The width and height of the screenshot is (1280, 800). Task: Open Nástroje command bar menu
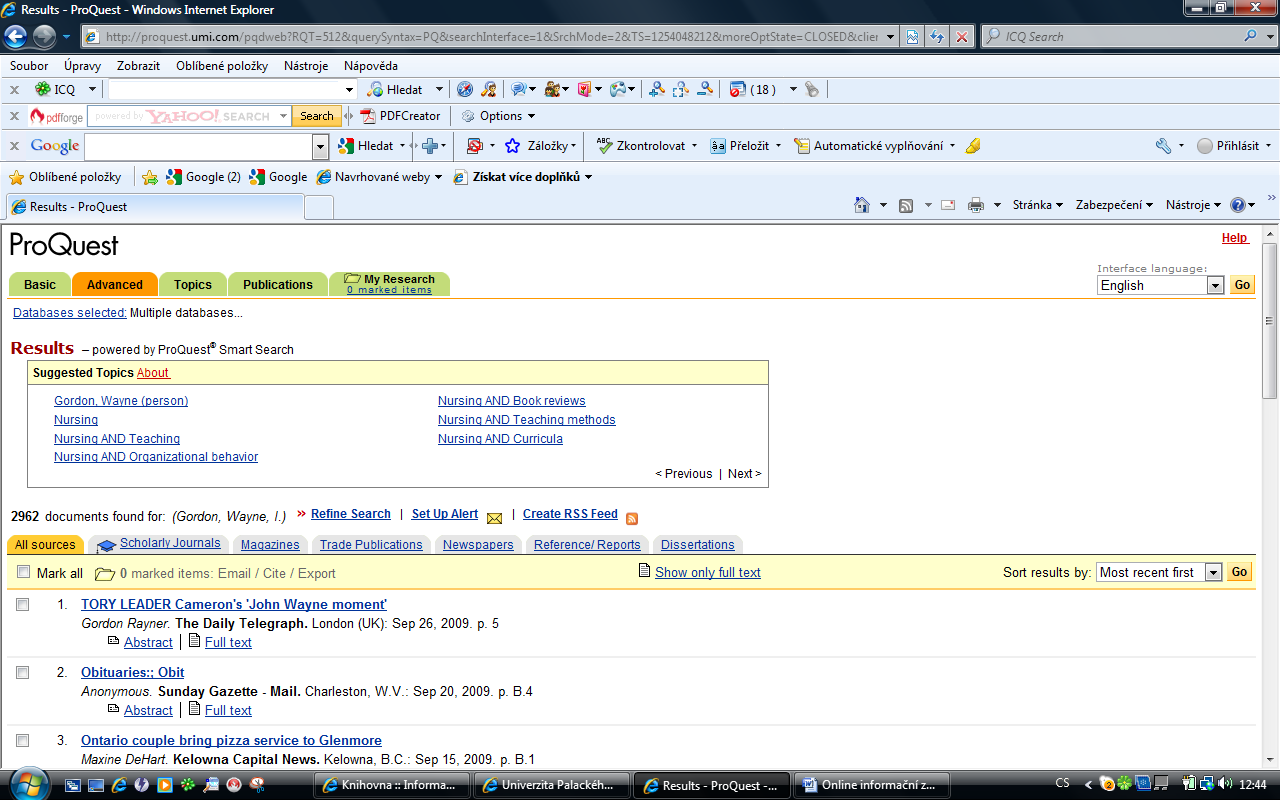click(x=1193, y=205)
